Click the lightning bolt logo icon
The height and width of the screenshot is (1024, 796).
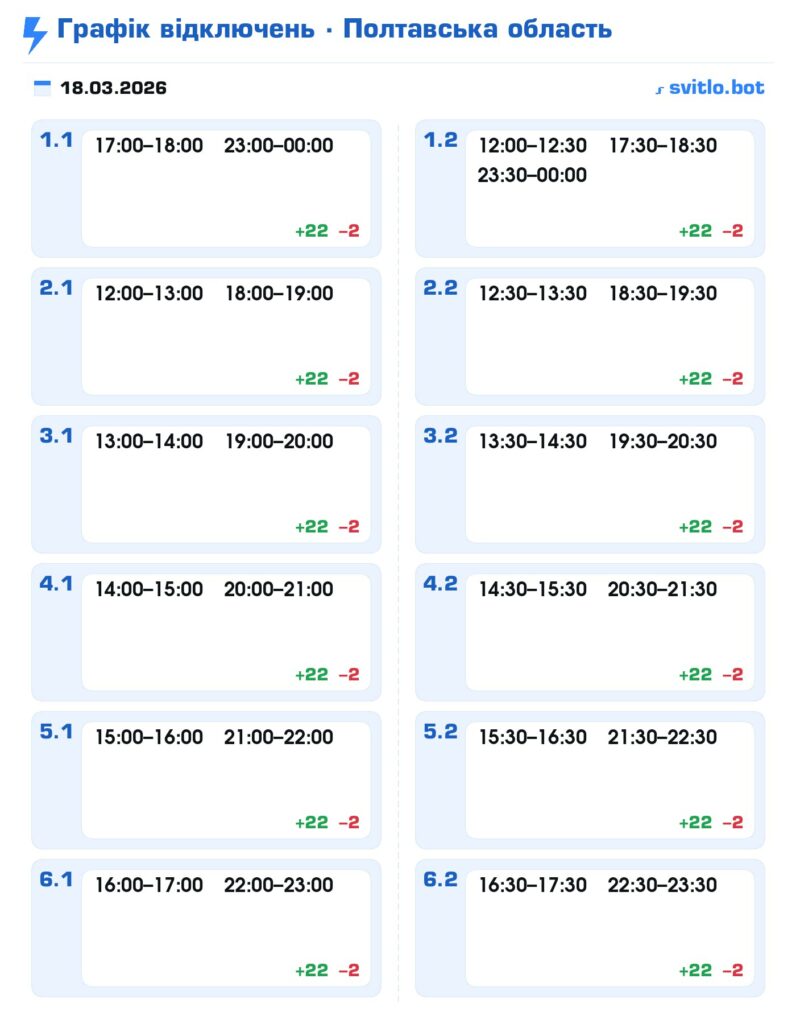pos(35,35)
